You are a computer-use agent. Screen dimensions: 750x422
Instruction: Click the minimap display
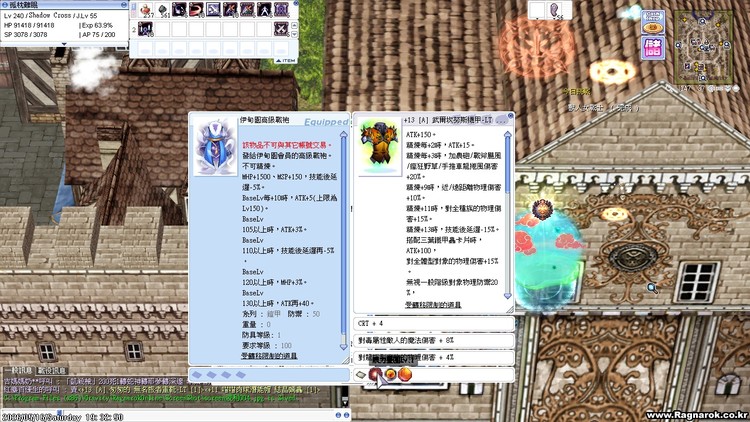point(703,48)
